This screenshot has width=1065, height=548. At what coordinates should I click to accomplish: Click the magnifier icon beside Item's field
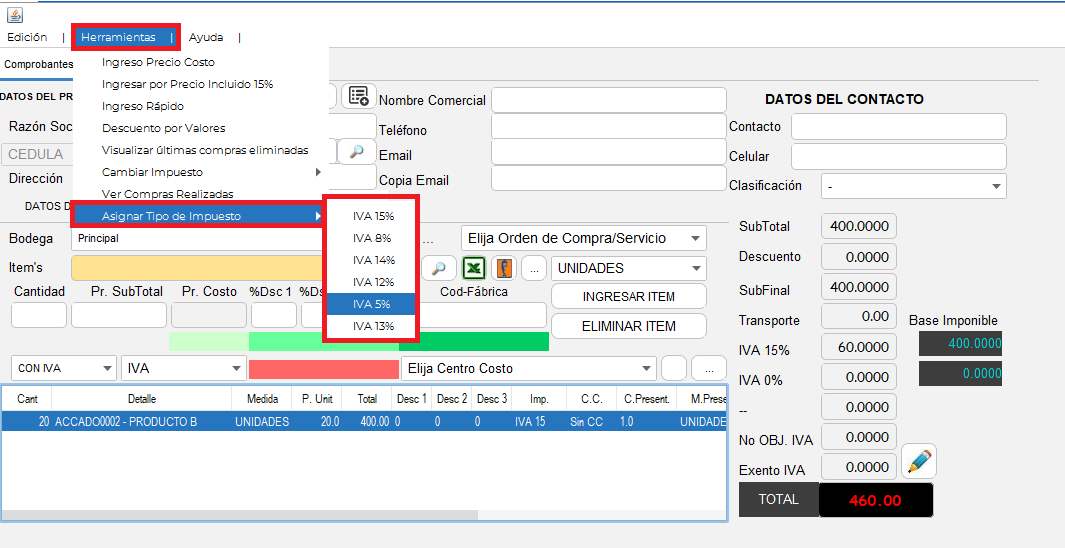439,268
